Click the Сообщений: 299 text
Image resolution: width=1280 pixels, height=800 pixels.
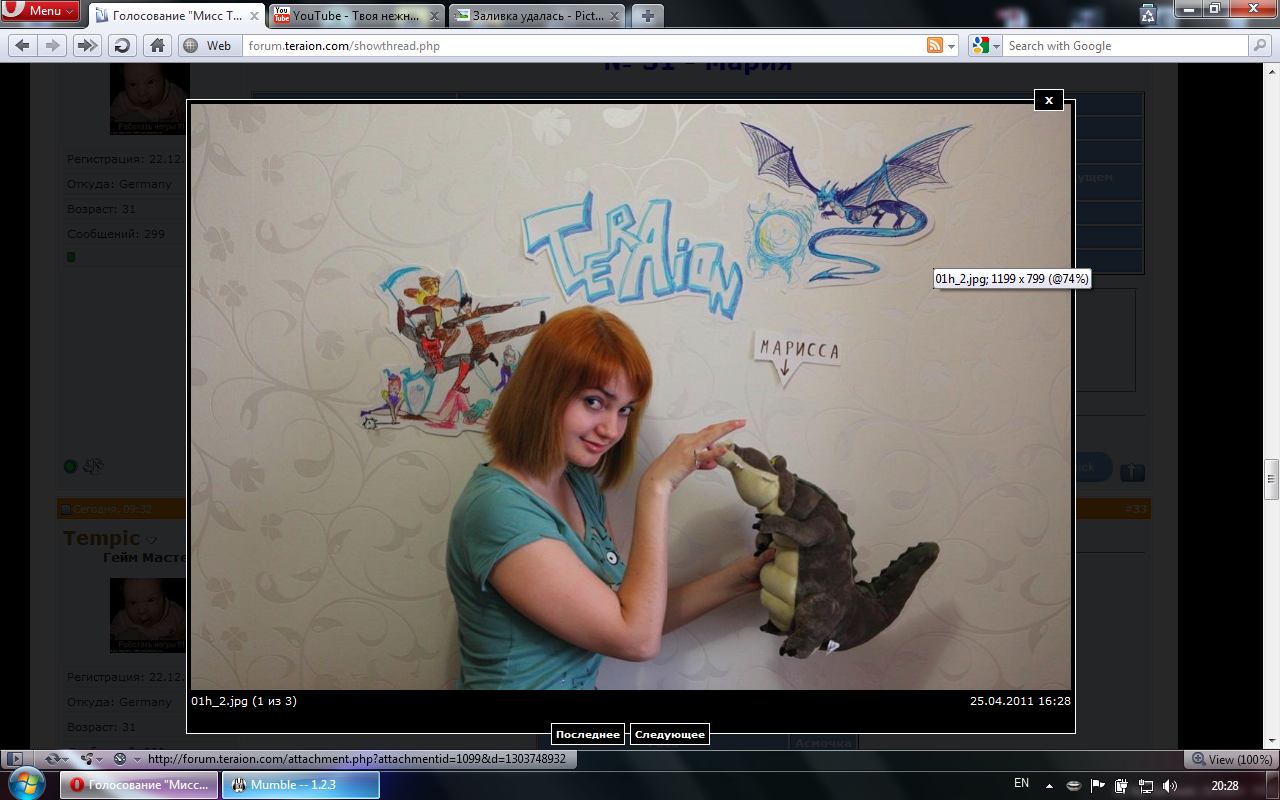click(116, 234)
